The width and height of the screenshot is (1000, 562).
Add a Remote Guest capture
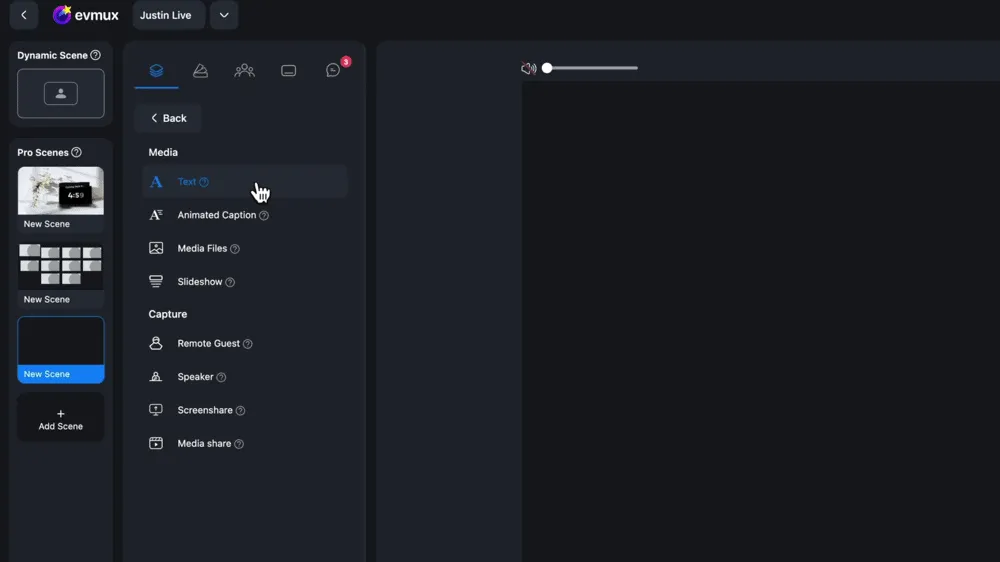point(208,344)
